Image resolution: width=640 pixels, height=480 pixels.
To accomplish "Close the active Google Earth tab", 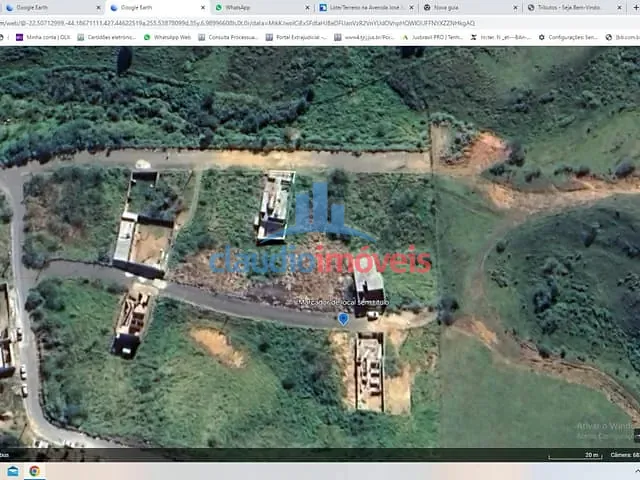I will coord(203,7).
